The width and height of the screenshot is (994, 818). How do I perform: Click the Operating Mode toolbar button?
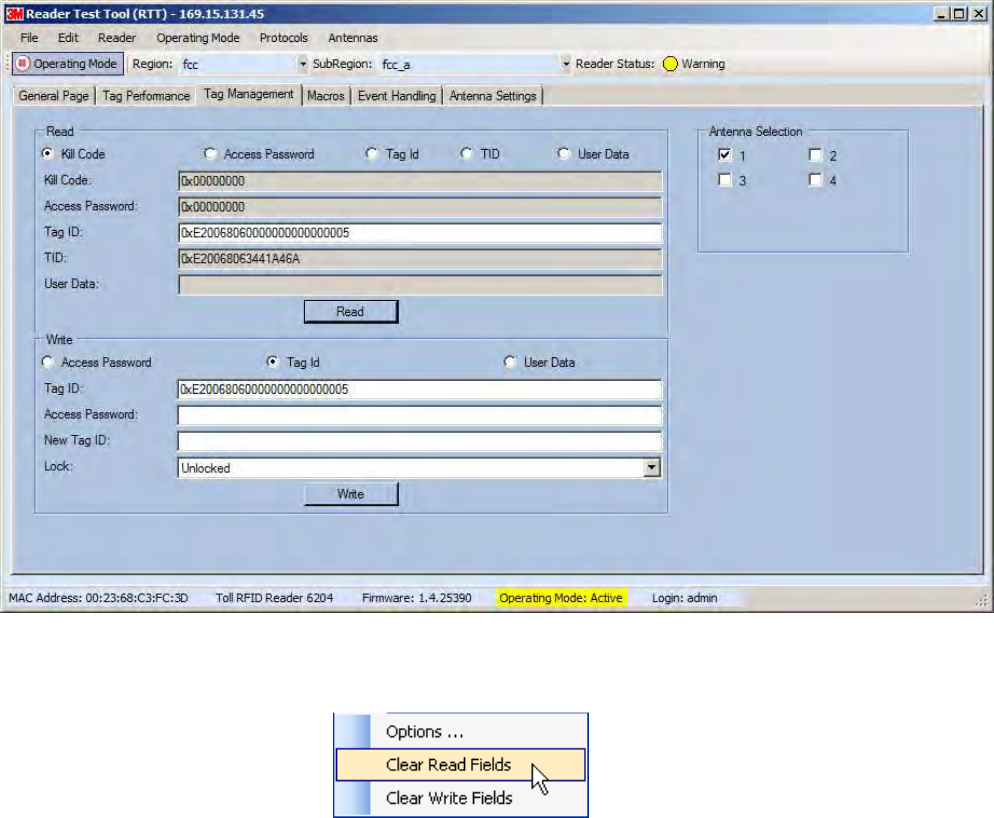[x=68, y=63]
